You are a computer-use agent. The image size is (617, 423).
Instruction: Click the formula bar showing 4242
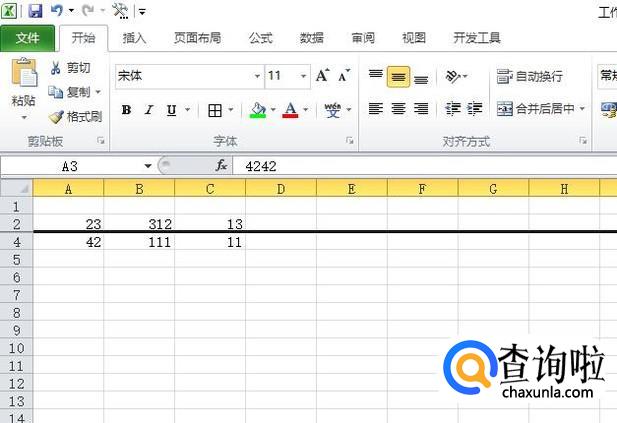click(x=425, y=166)
